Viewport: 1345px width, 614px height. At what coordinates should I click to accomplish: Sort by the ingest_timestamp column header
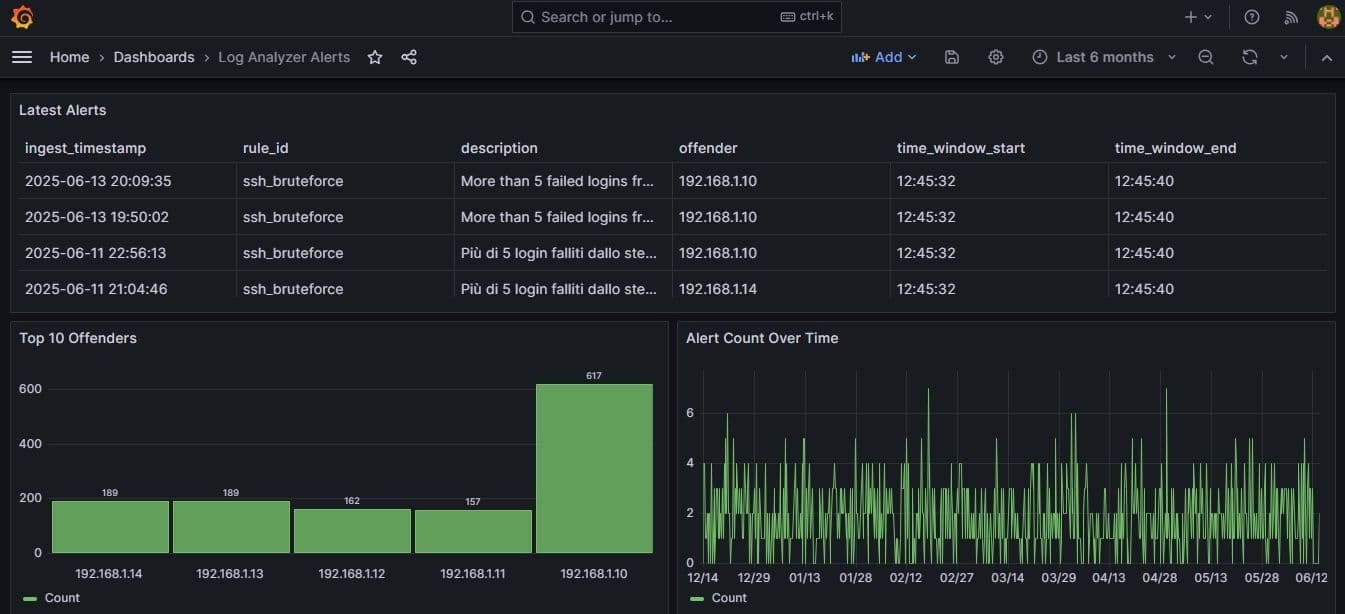[x=86, y=148]
